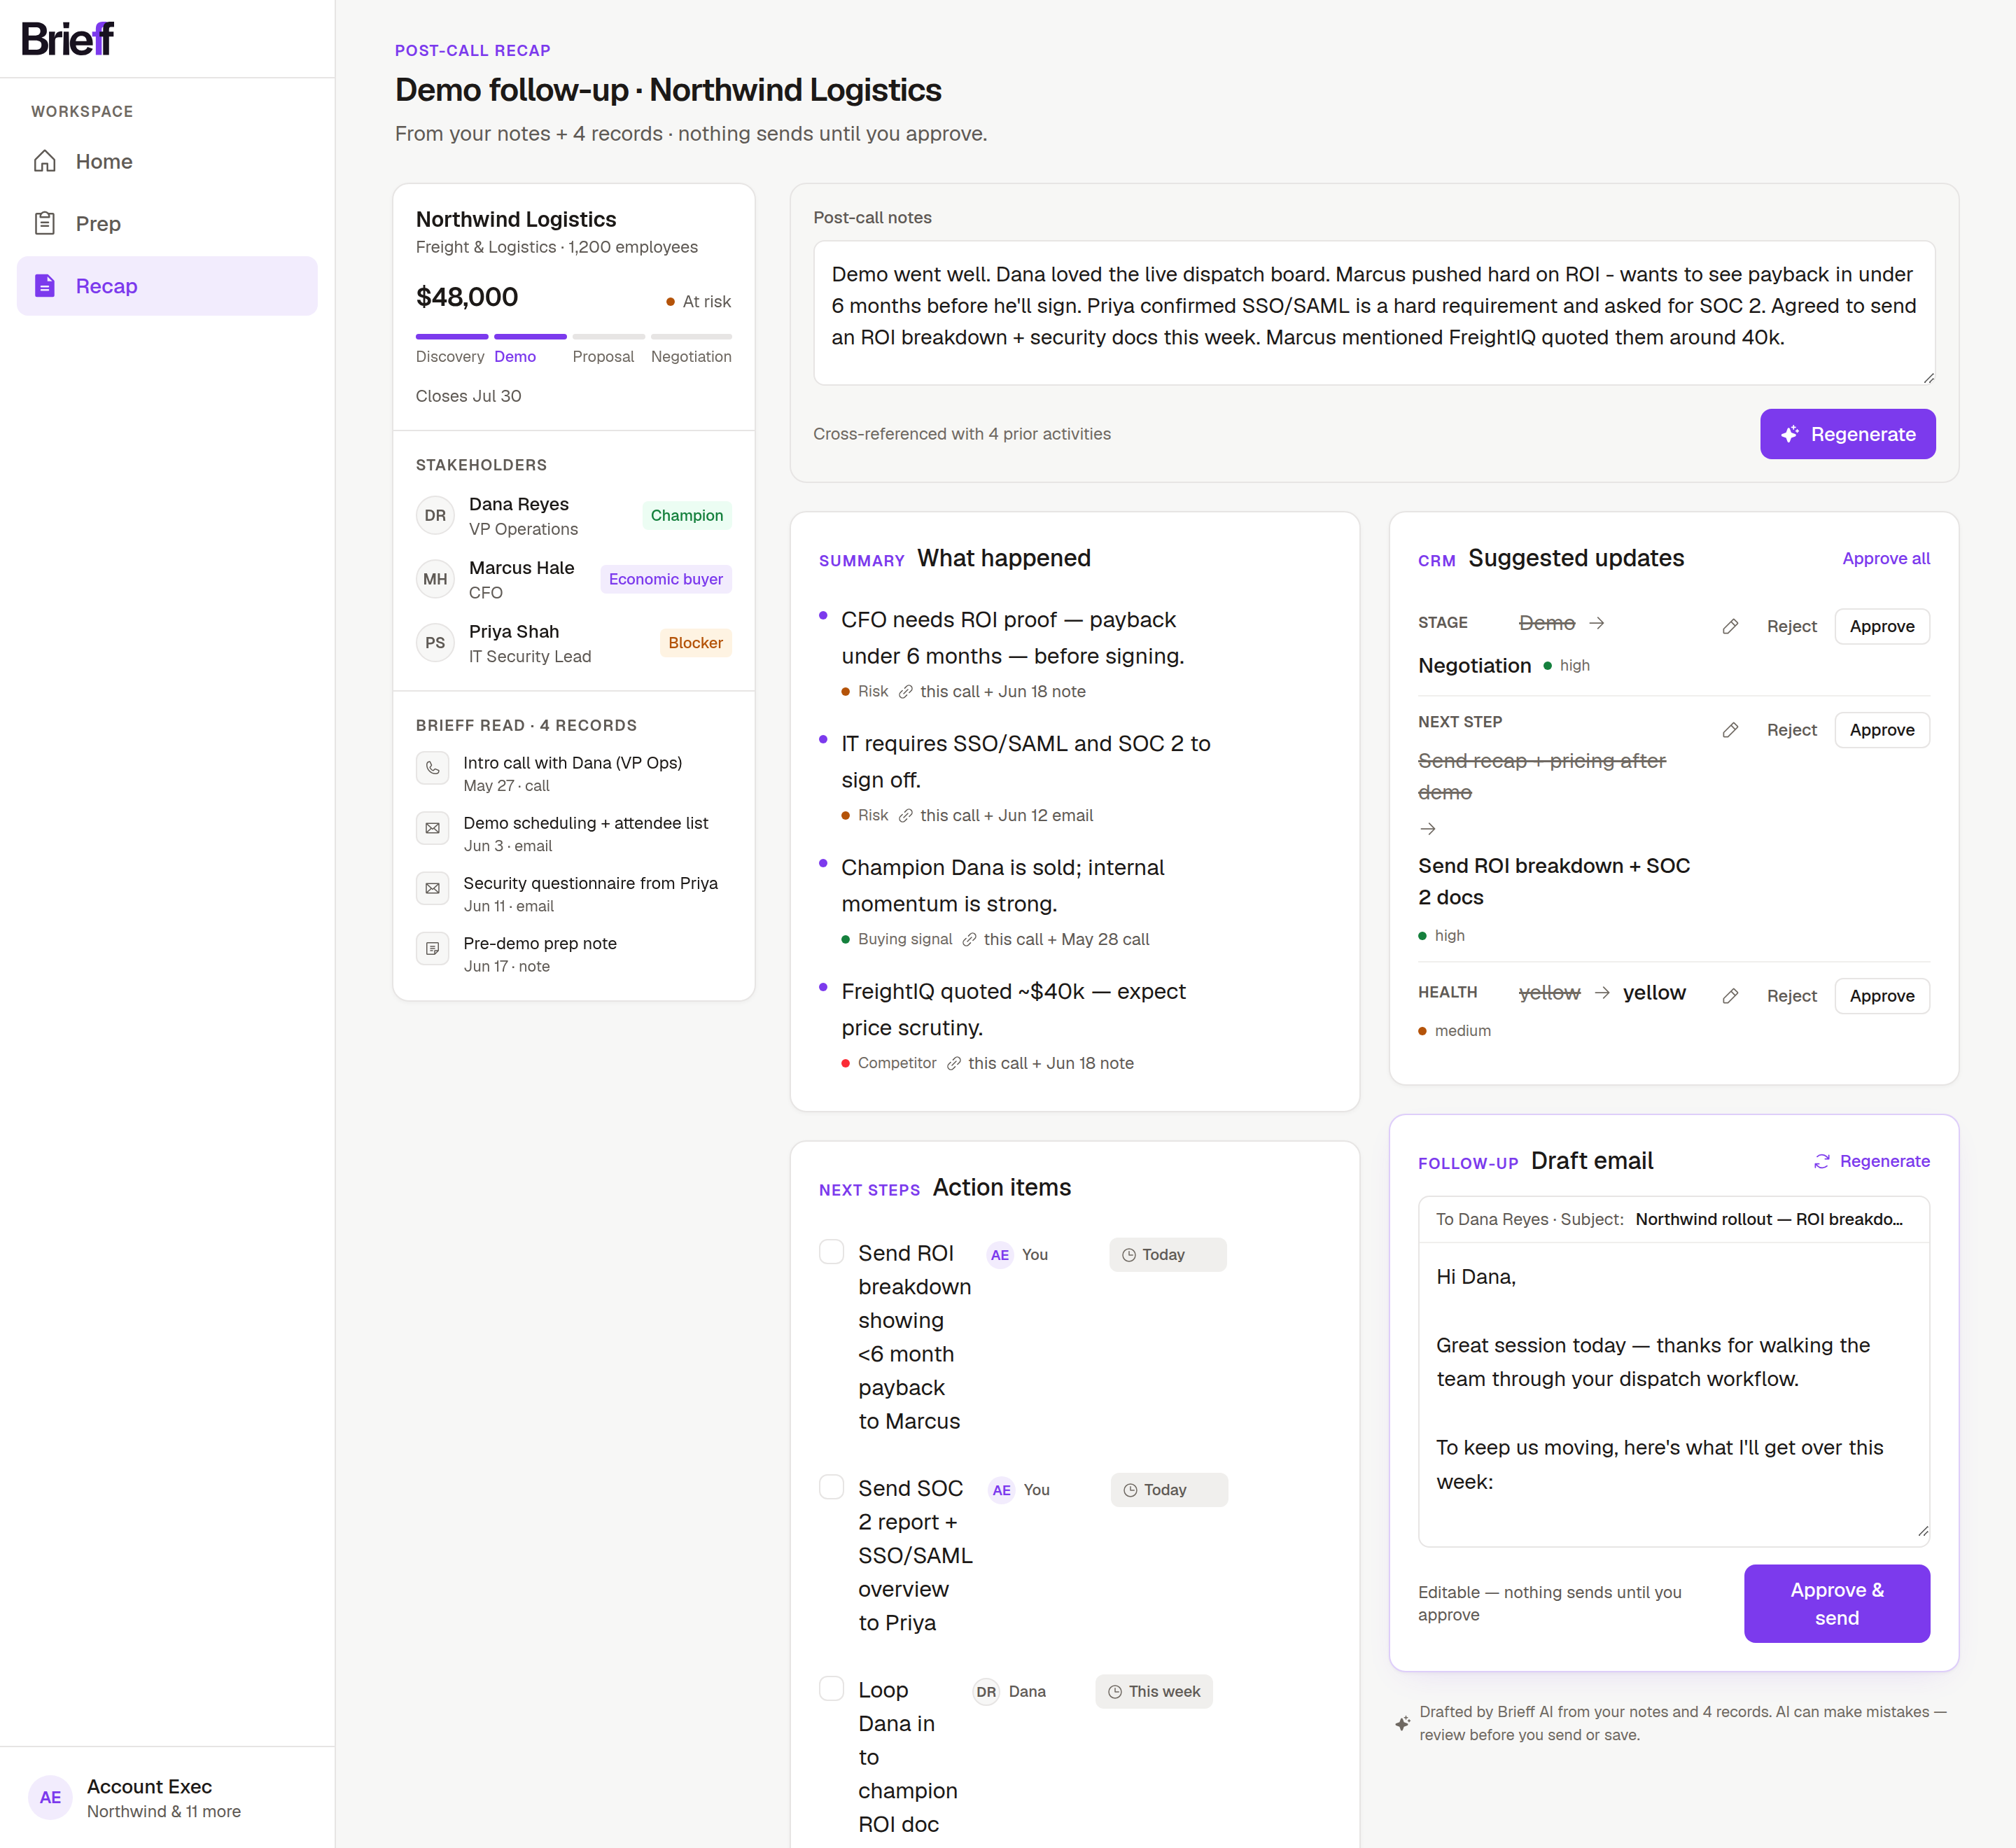Image resolution: width=2016 pixels, height=1848 pixels.
Task: Click the sparkle icon beside AI disclaimer
Action: [1403, 1723]
